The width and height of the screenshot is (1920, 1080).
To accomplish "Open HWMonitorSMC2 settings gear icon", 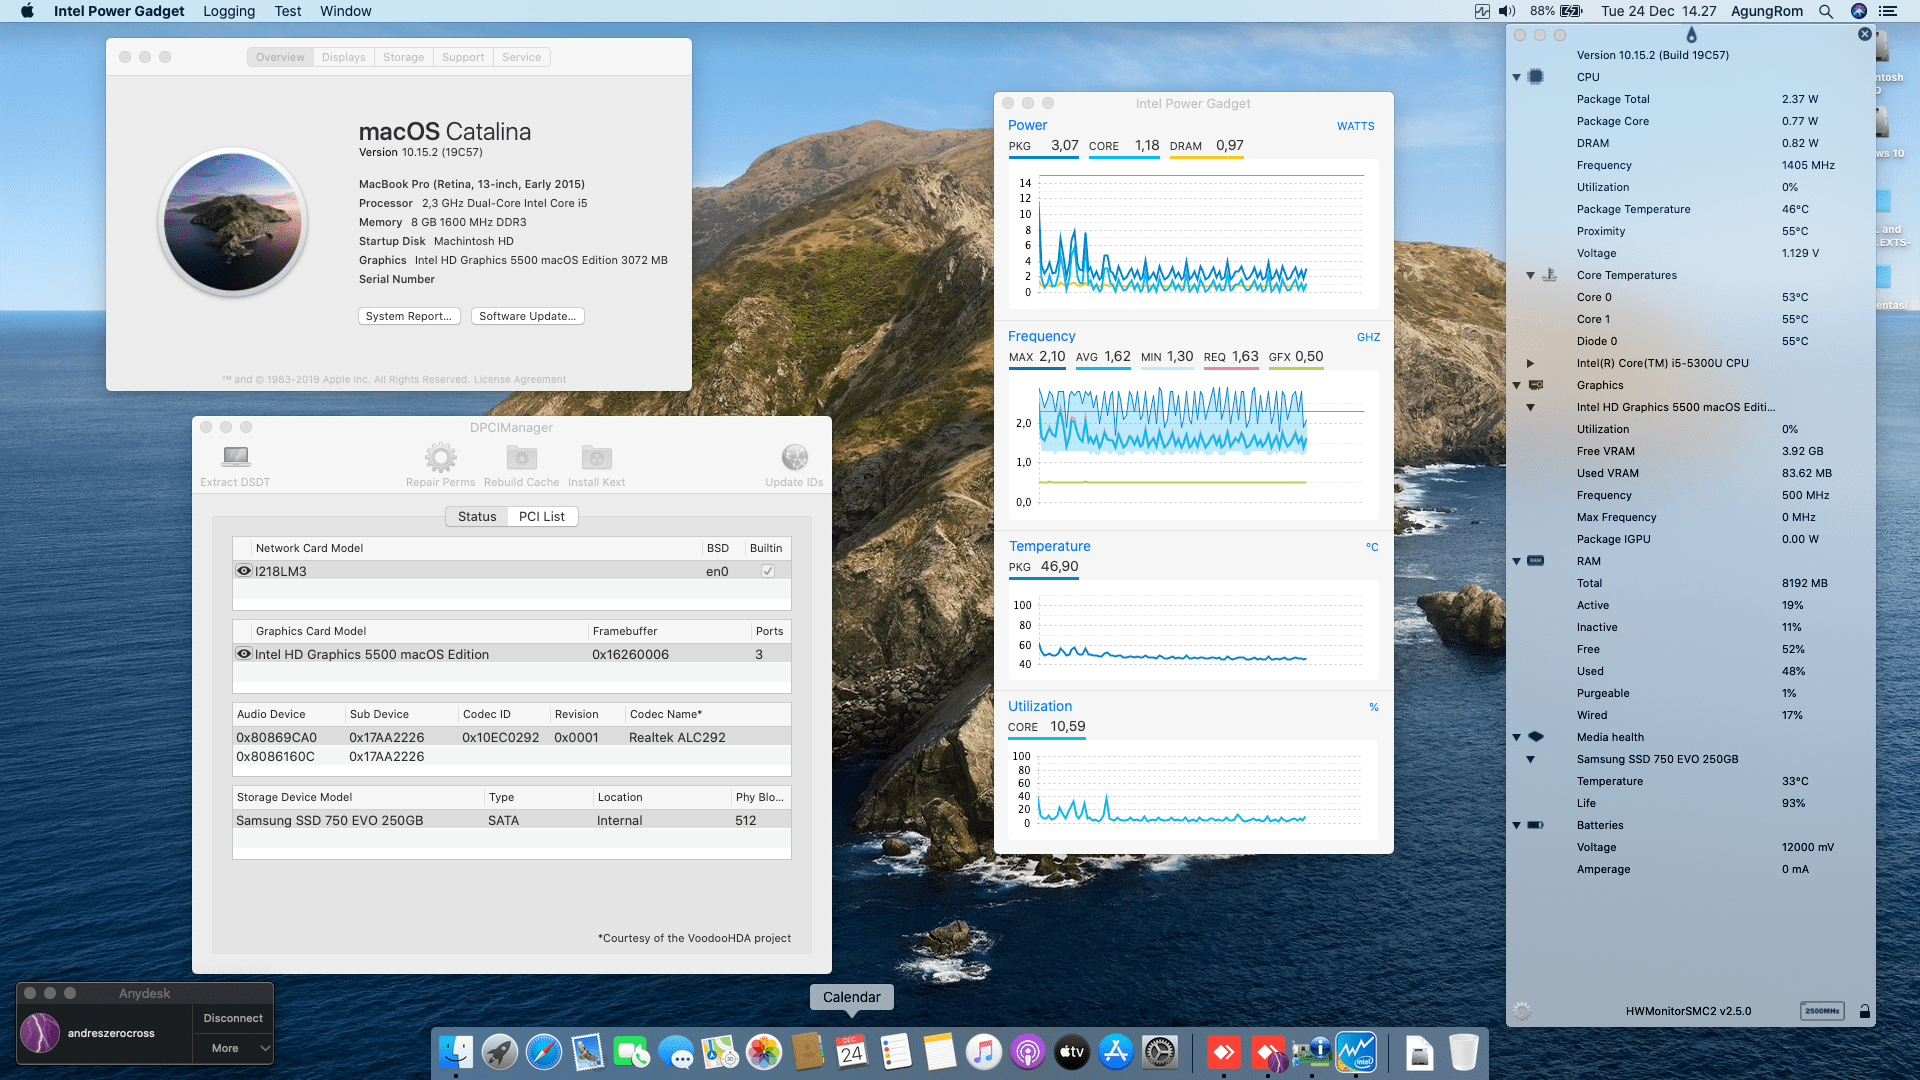I will [1522, 1011].
